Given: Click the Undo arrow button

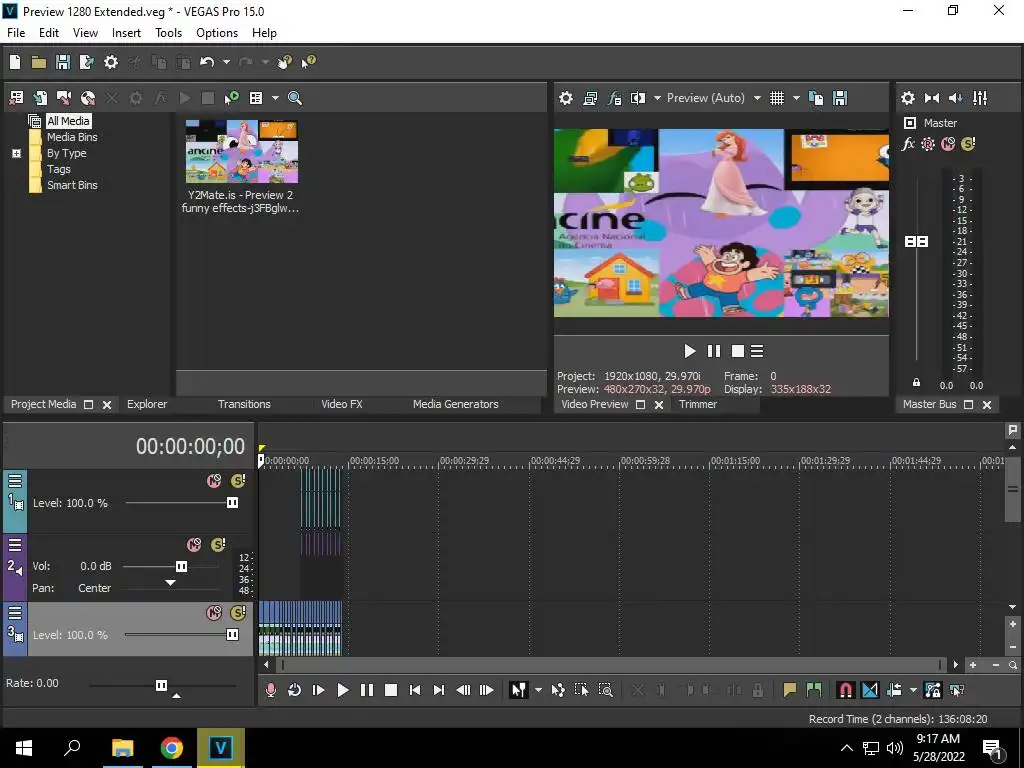Looking at the screenshot, I should coord(207,62).
